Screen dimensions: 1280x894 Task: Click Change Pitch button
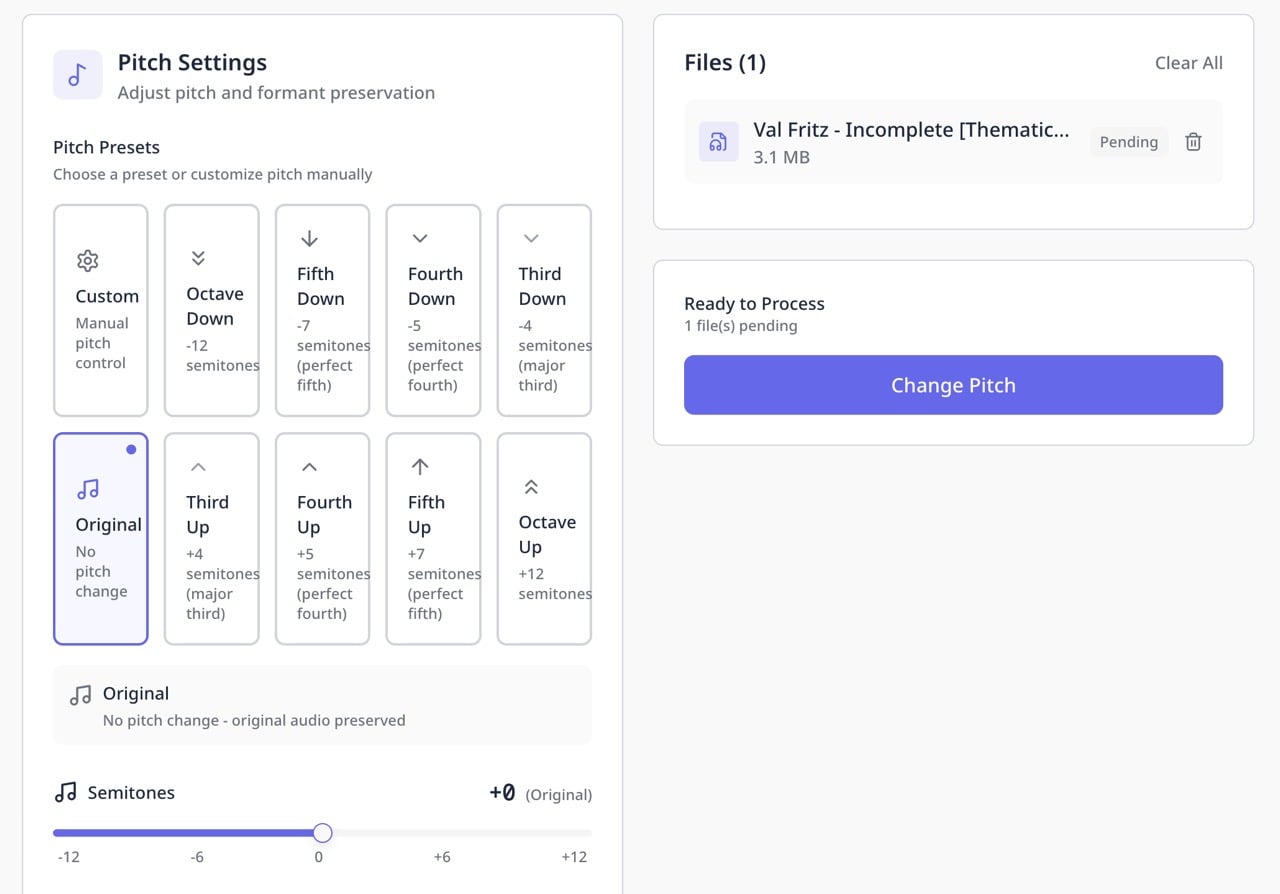(953, 385)
